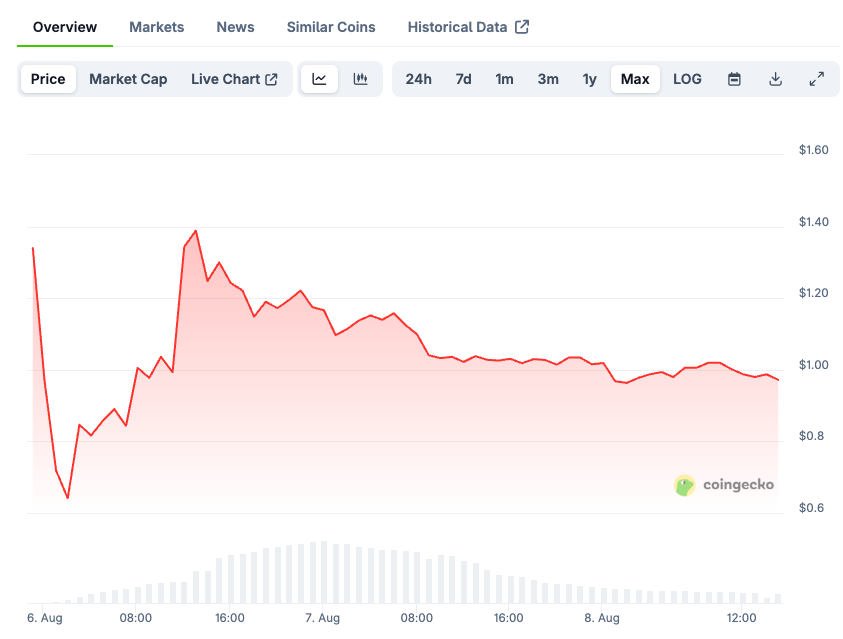Expand the chart to fullscreen
This screenshot has width=843, height=639.
coord(817,78)
